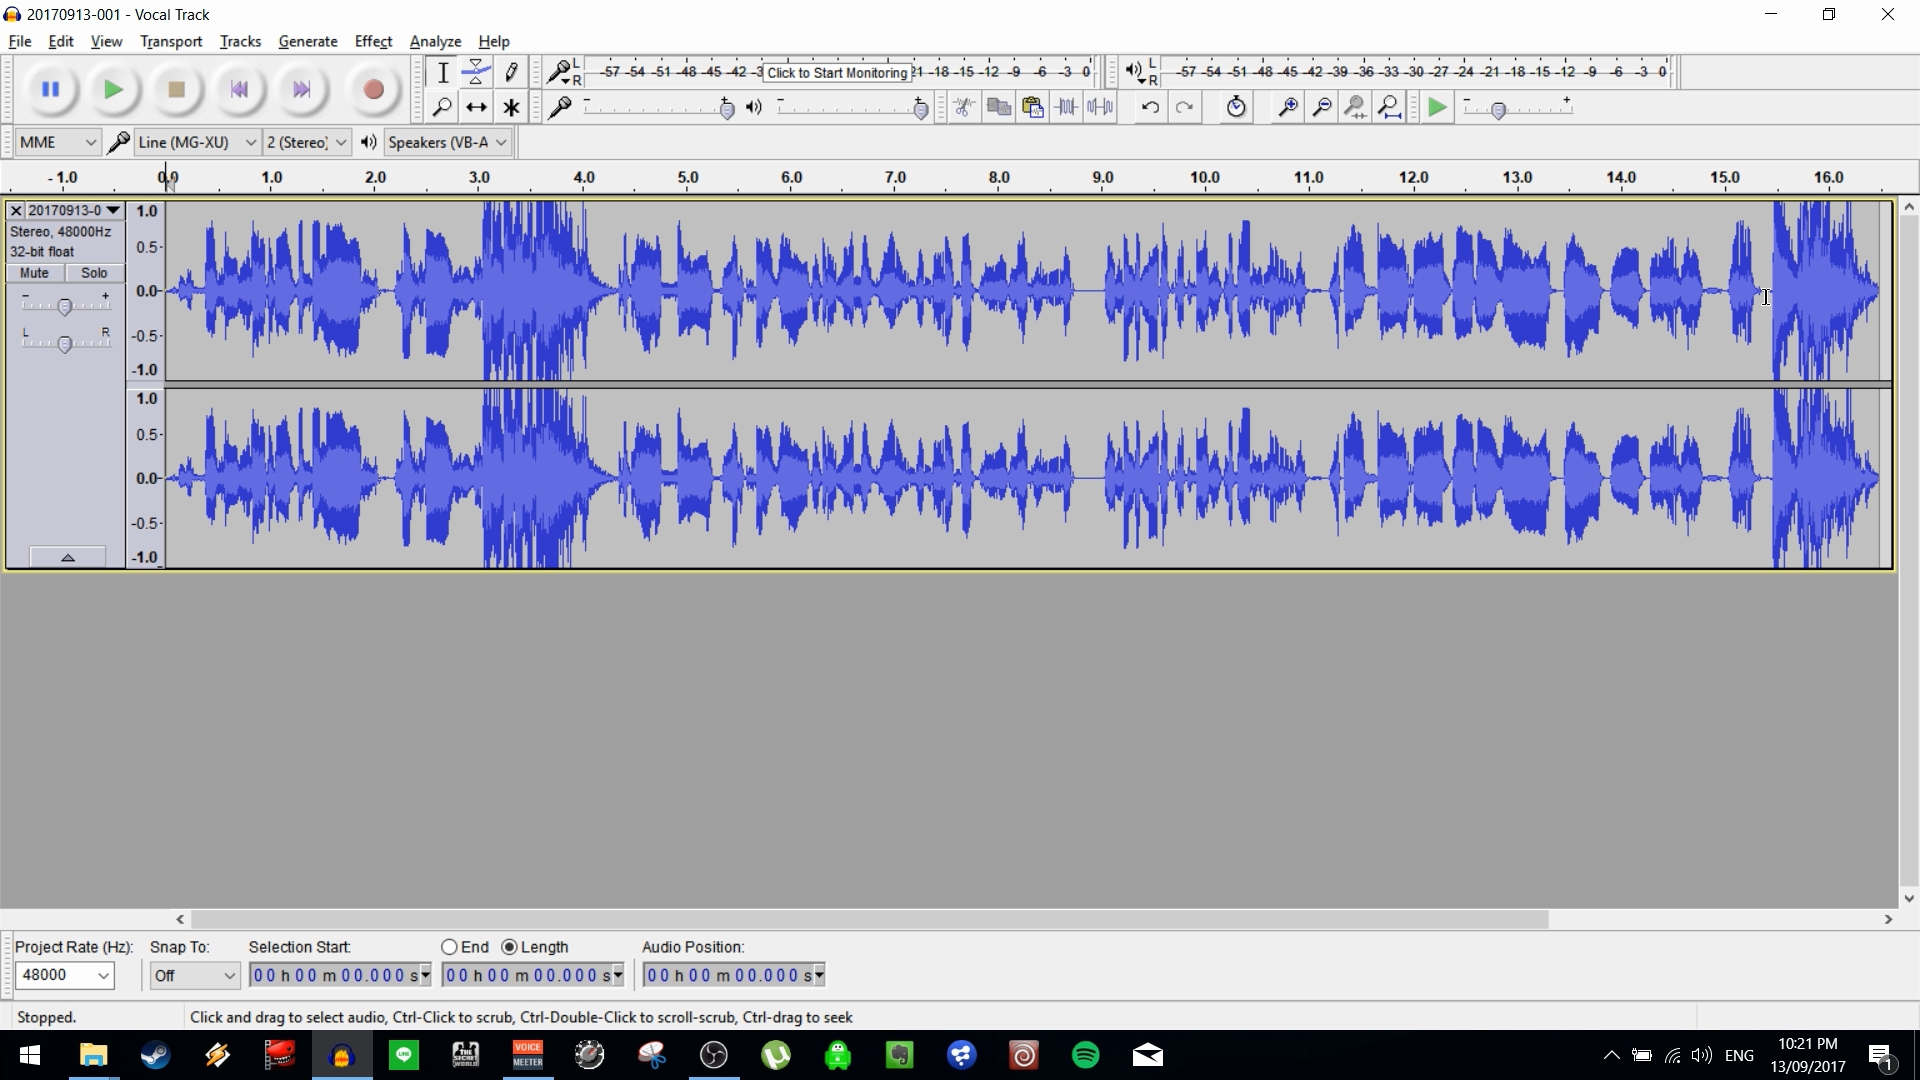Close the track with its X button
This screenshot has height=1080, width=1920.
pos(15,210)
